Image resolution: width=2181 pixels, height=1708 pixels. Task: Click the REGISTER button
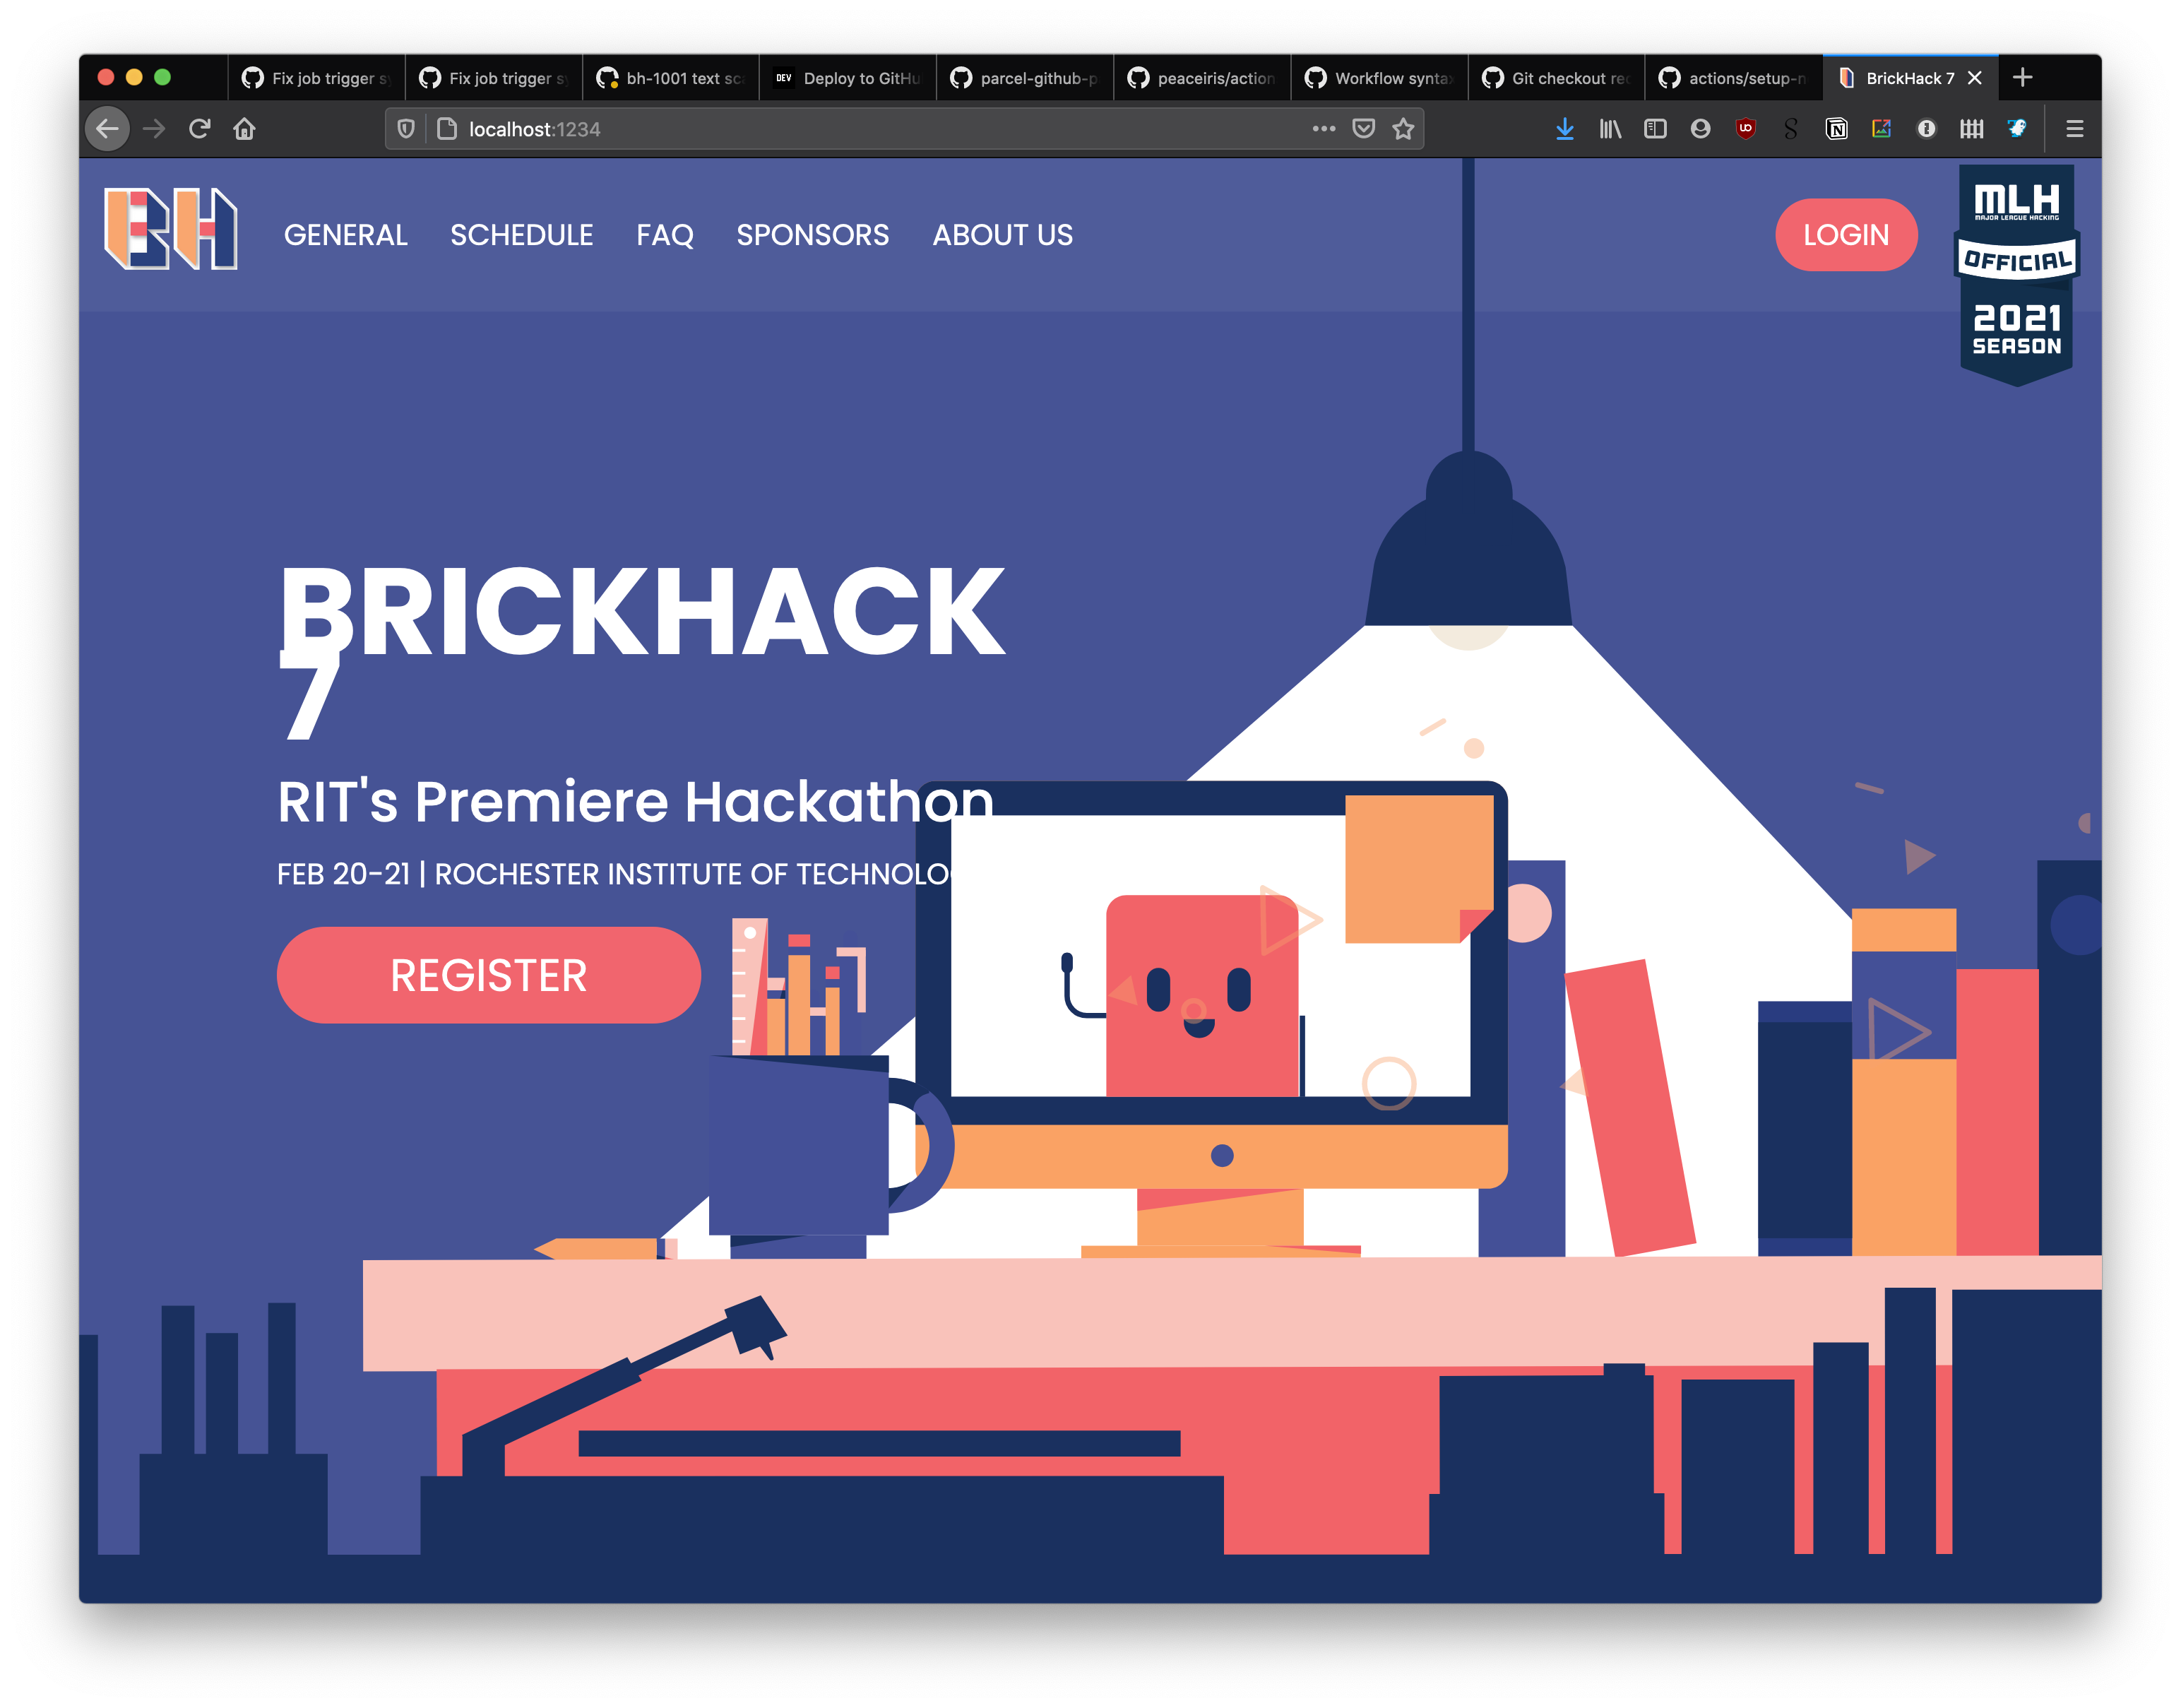coord(488,975)
